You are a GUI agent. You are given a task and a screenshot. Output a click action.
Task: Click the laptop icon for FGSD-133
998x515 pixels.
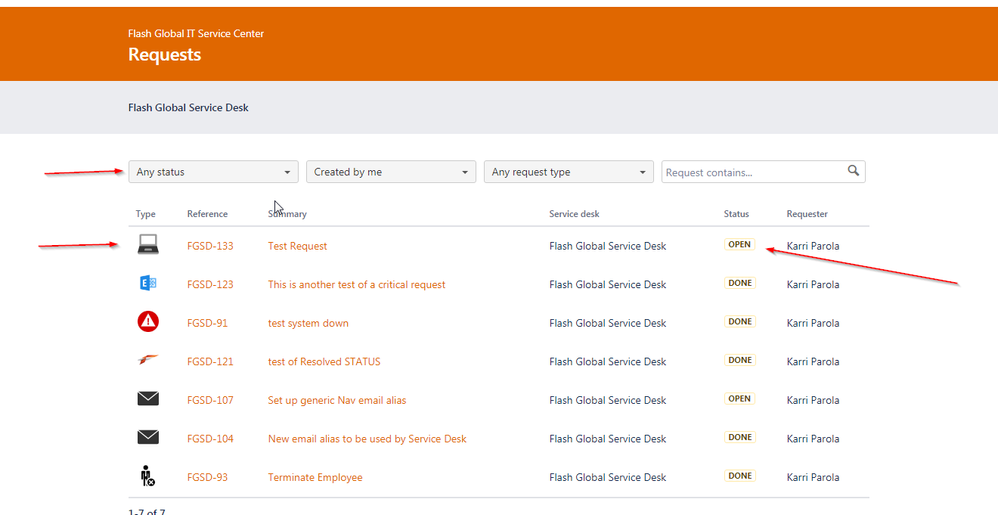click(x=148, y=244)
